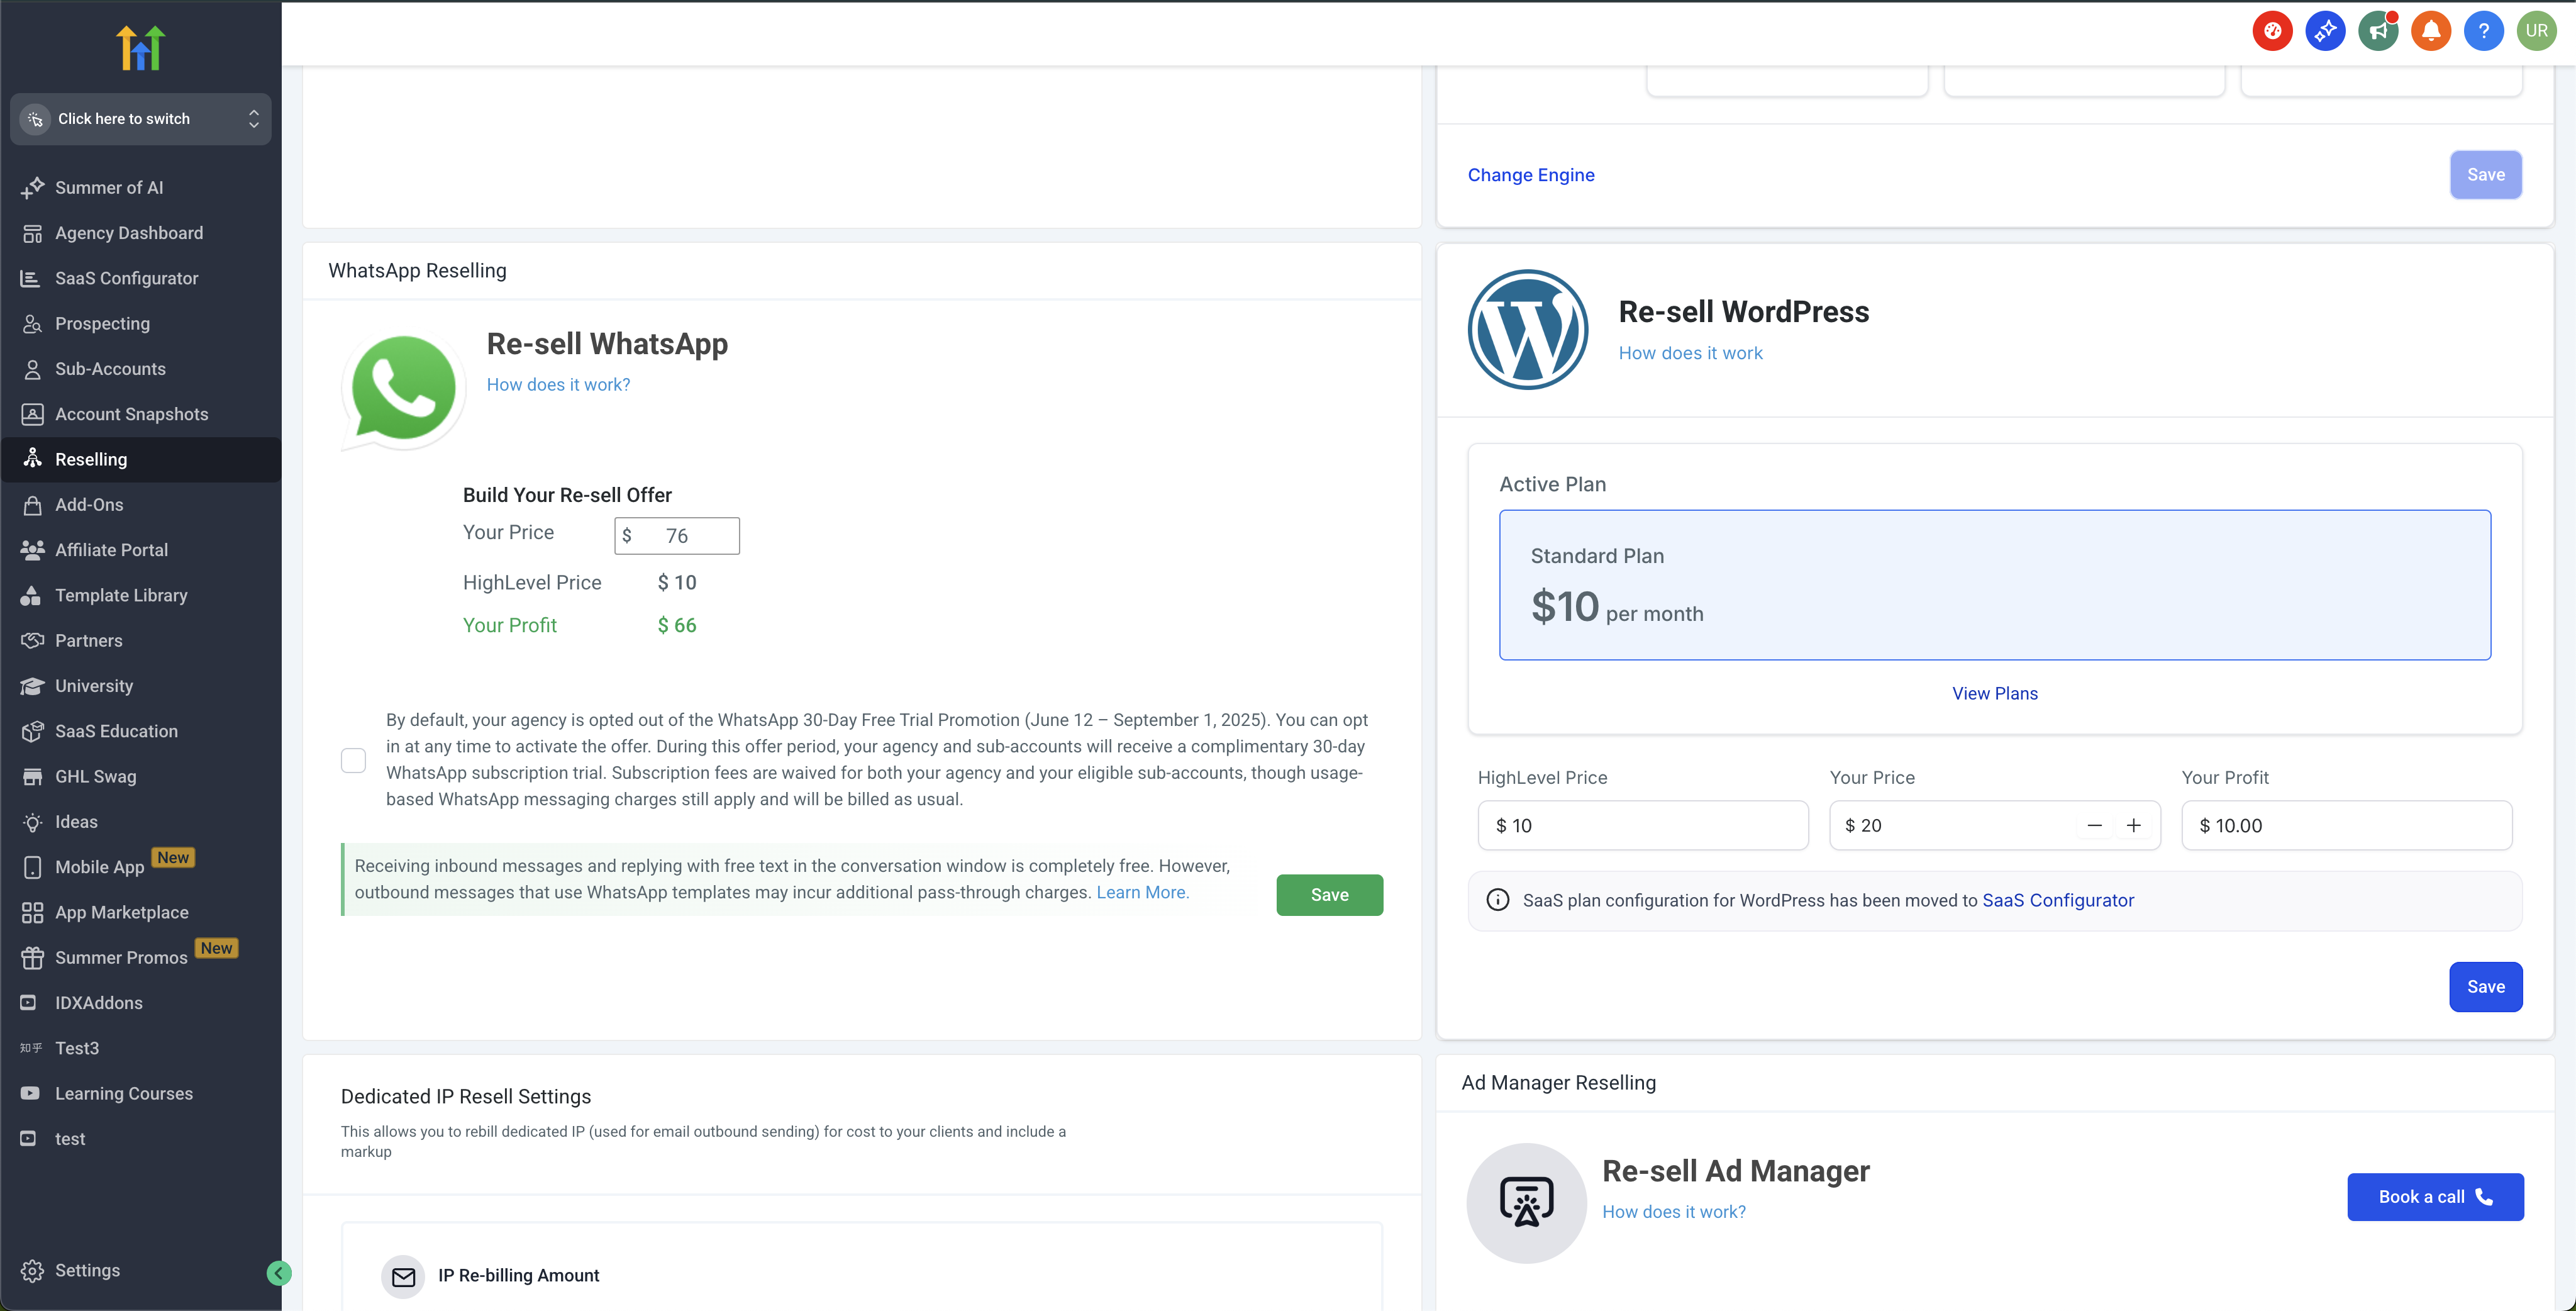Open the notifications bell icon

pyautogui.click(x=2431, y=31)
